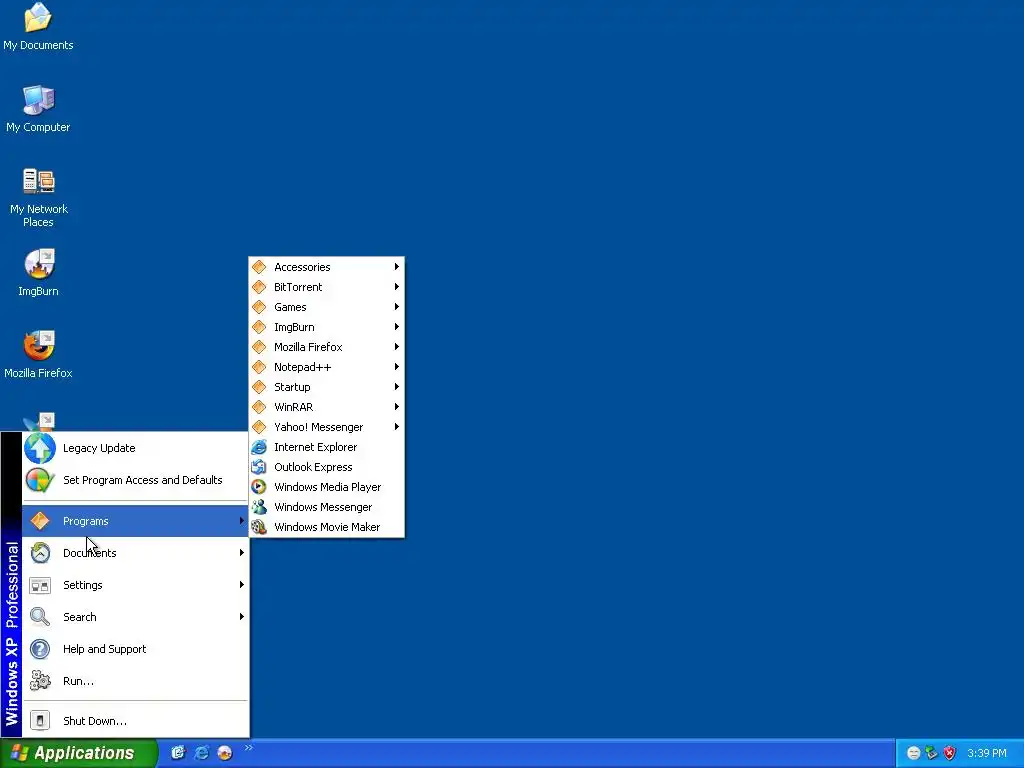Click the WinRAR program group icon
The height and width of the screenshot is (768, 1024).
click(259, 407)
